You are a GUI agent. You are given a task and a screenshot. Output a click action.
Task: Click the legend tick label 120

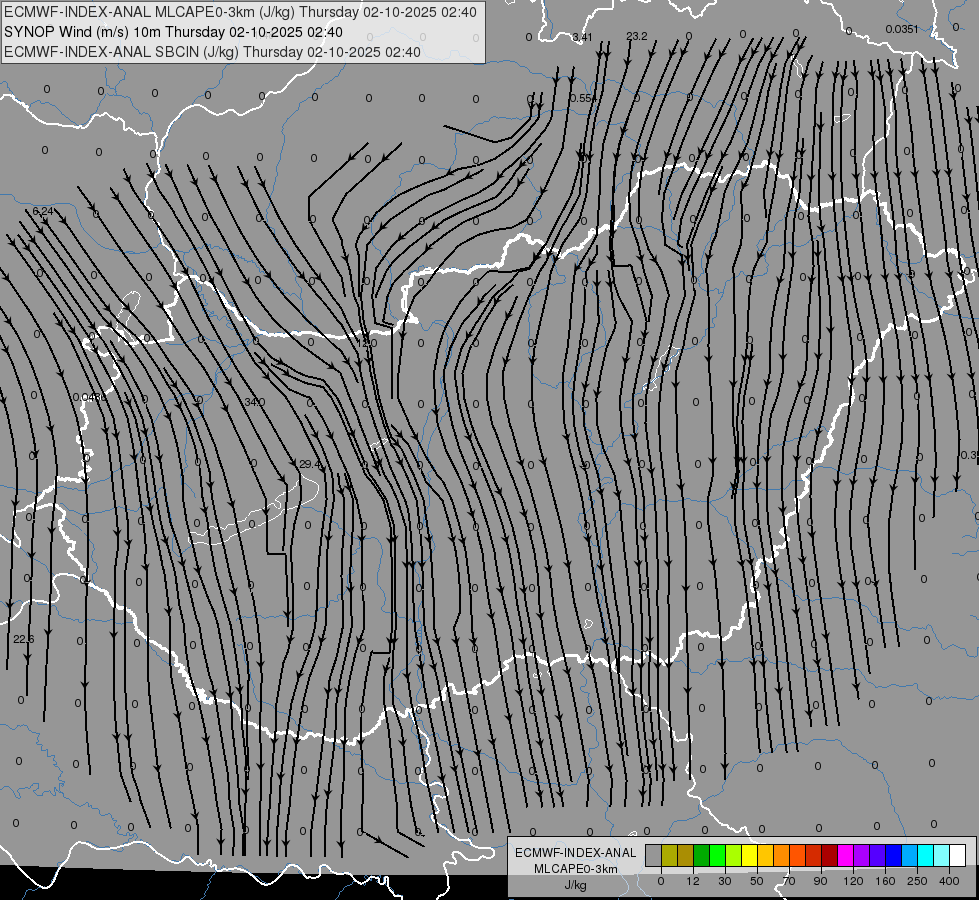(x=853, y=881)
